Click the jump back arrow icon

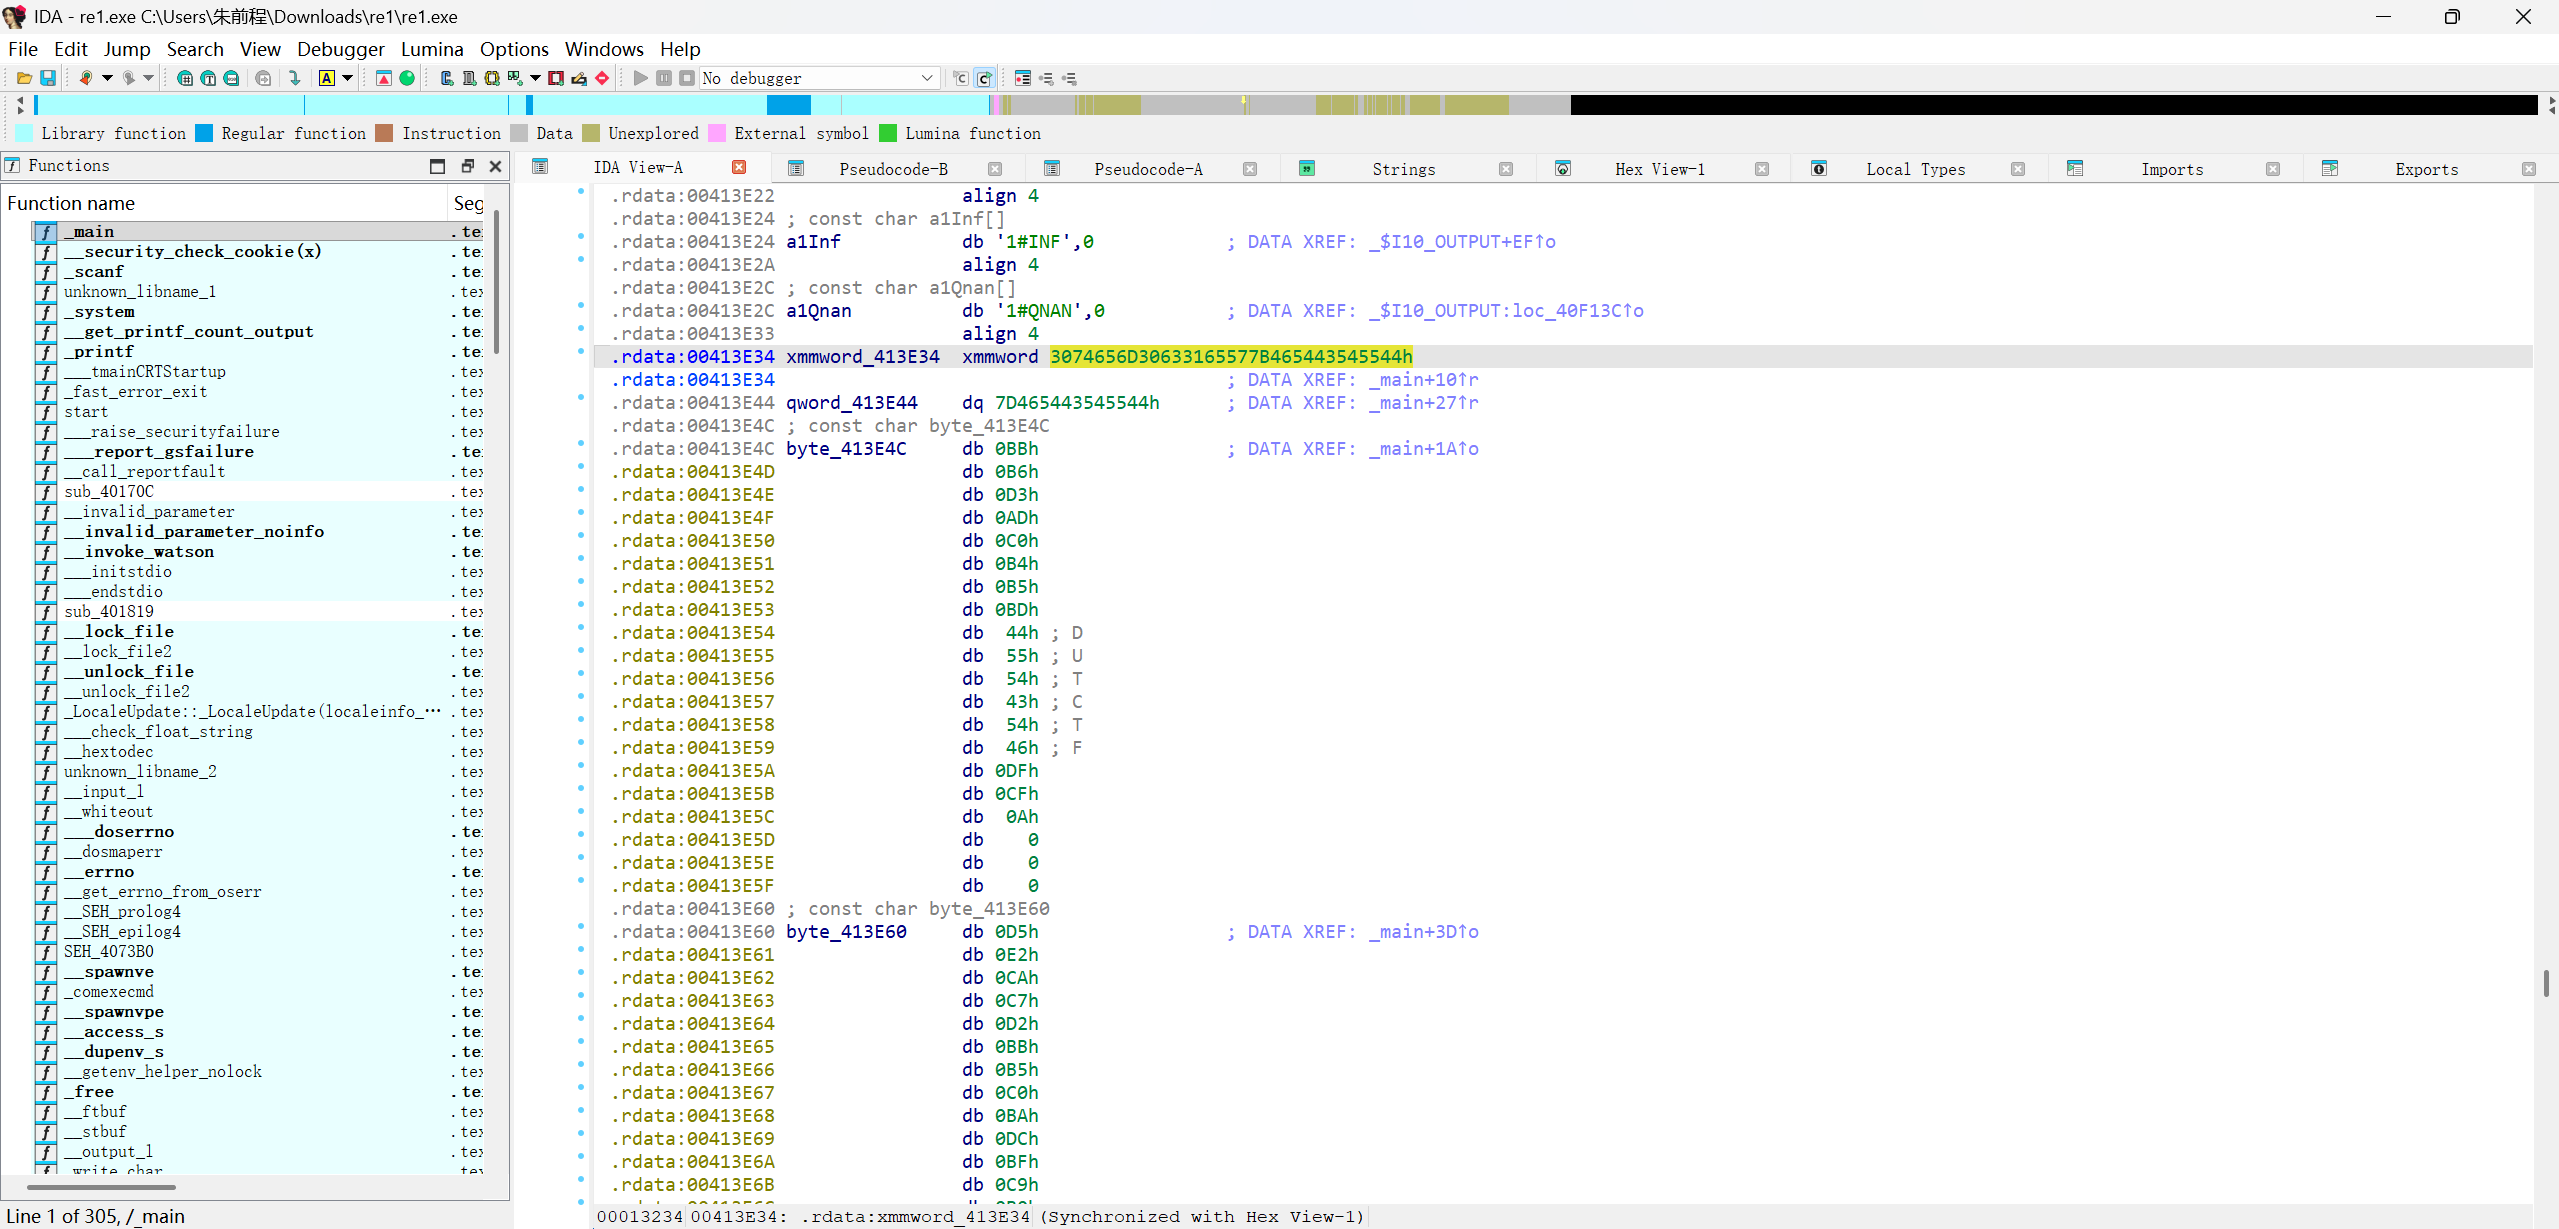click(86, 78)
